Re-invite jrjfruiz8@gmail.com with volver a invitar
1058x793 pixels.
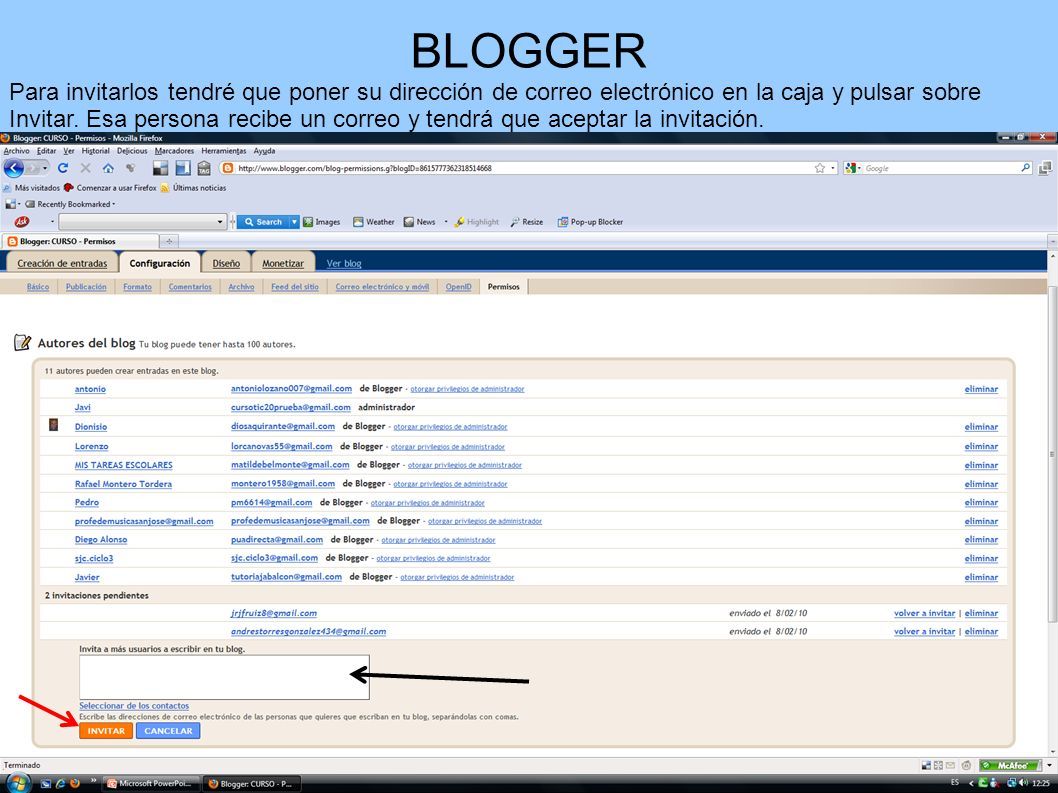tap(924, 613)
